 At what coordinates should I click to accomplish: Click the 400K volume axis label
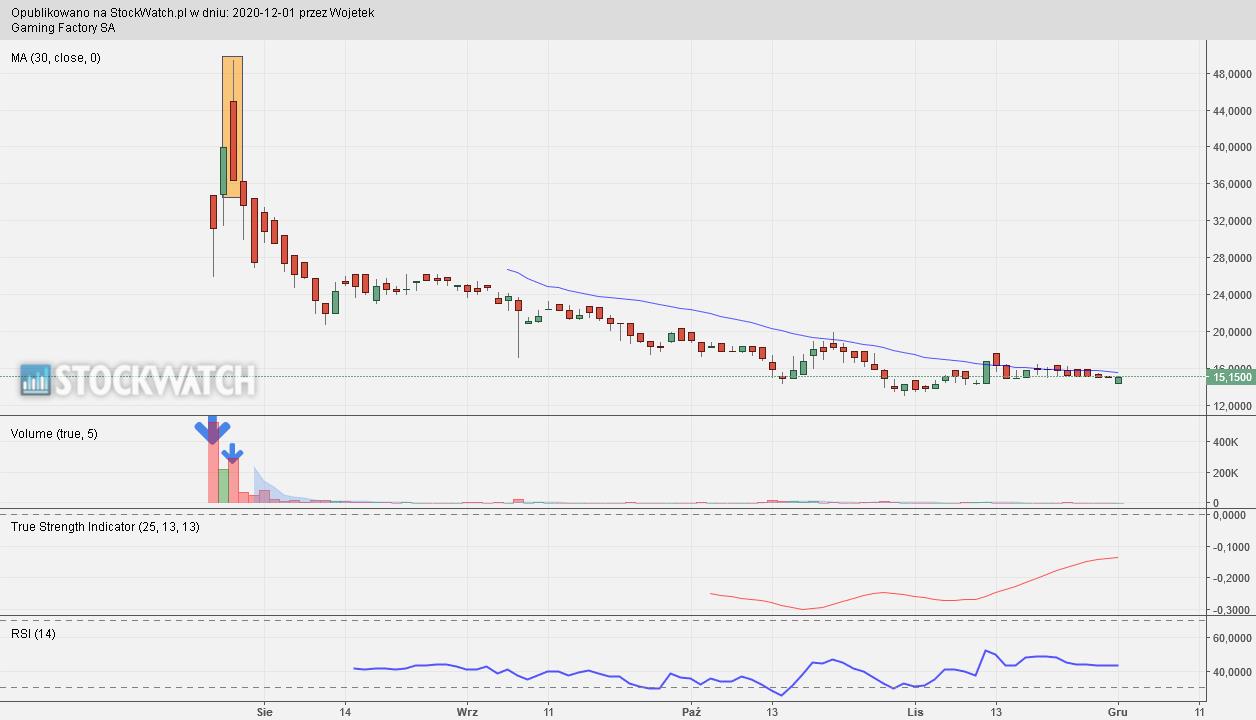tap(1226, 442)
